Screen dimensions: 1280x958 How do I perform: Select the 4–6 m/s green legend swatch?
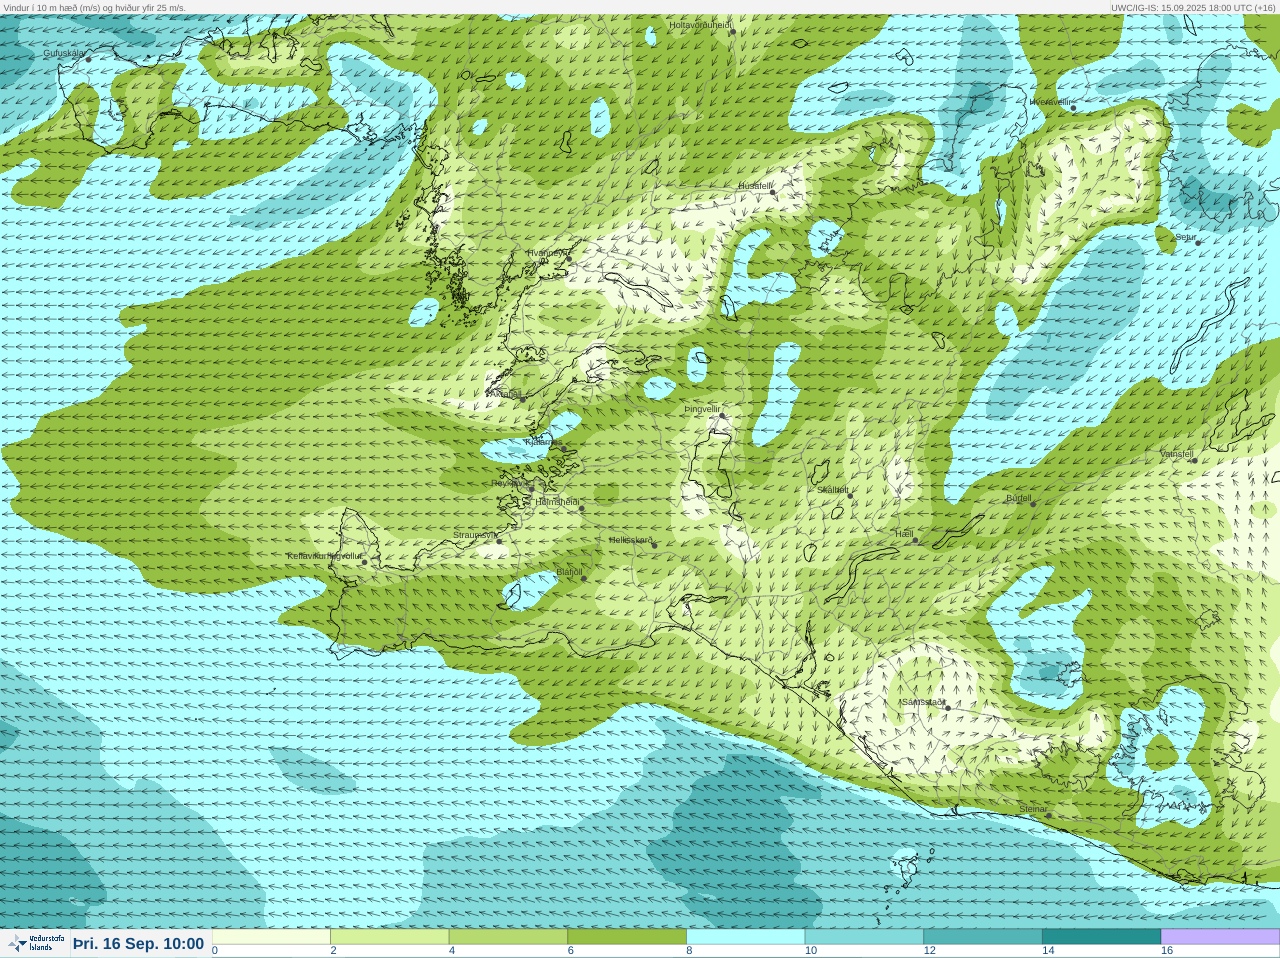[508, 937]
